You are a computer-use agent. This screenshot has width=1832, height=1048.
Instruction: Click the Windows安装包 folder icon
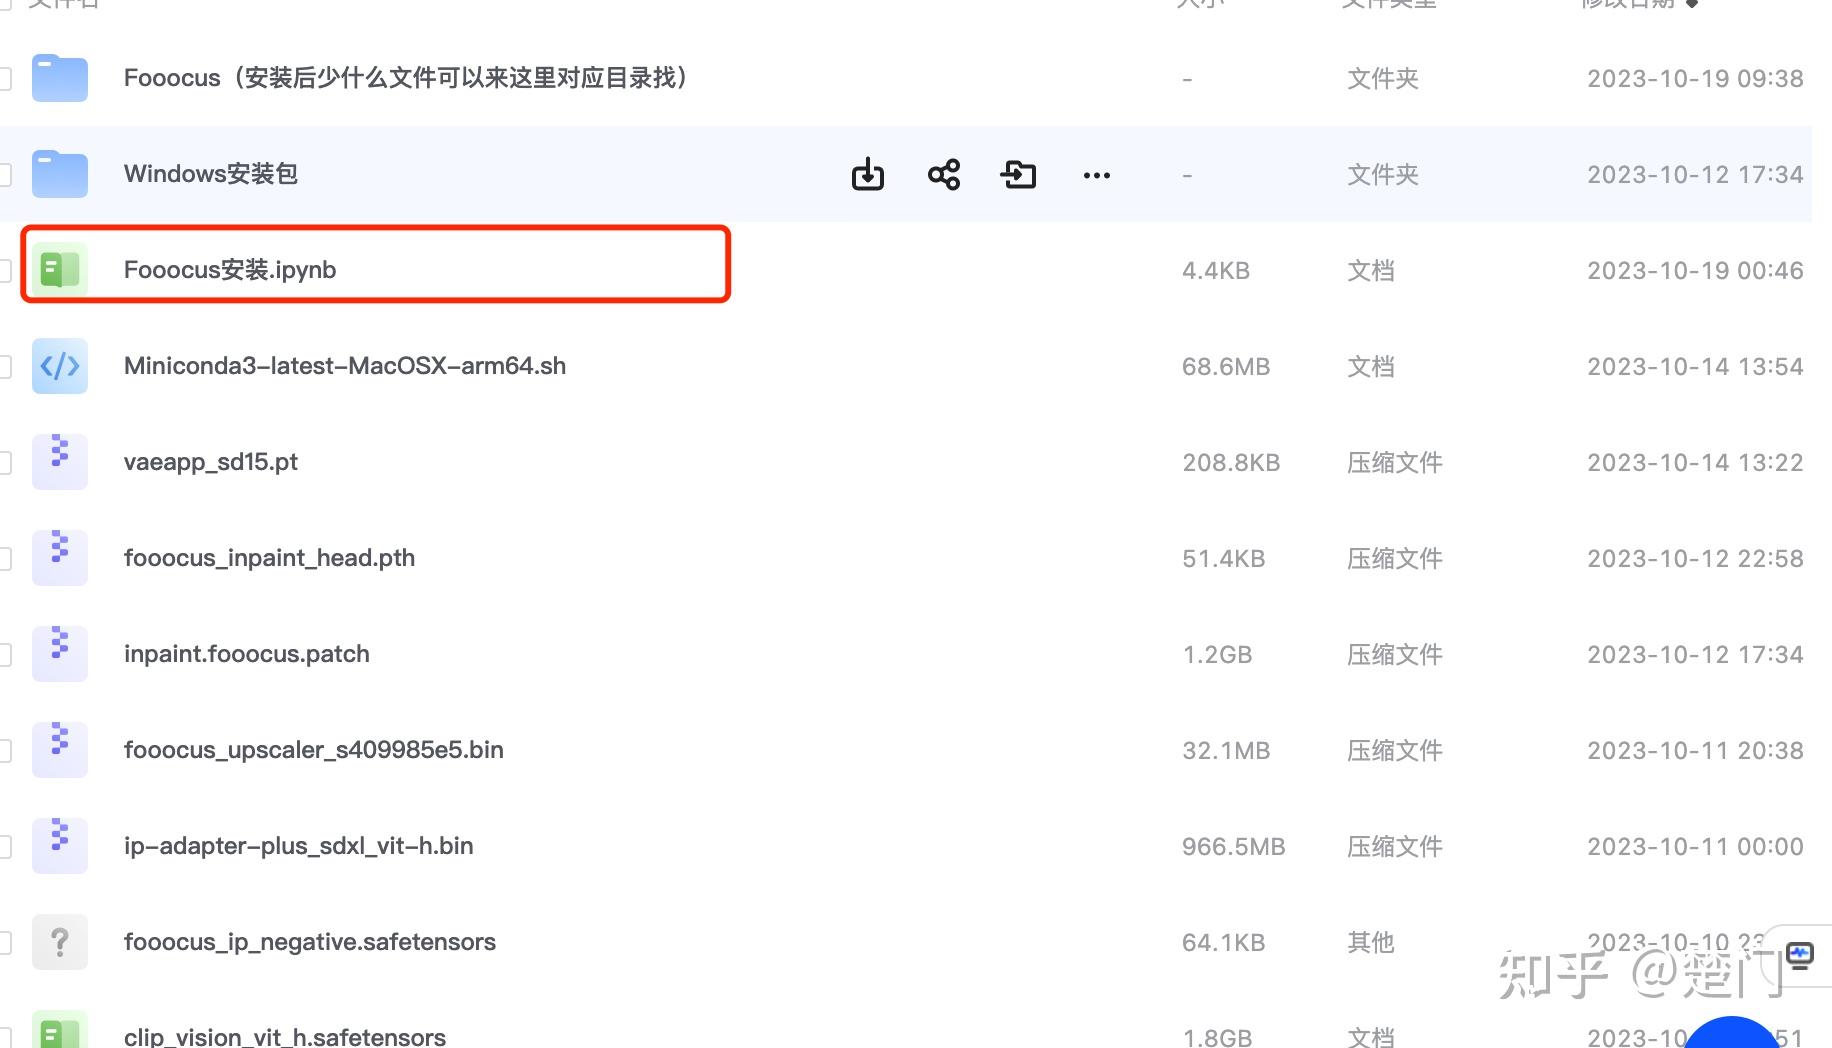click(60, 174)
